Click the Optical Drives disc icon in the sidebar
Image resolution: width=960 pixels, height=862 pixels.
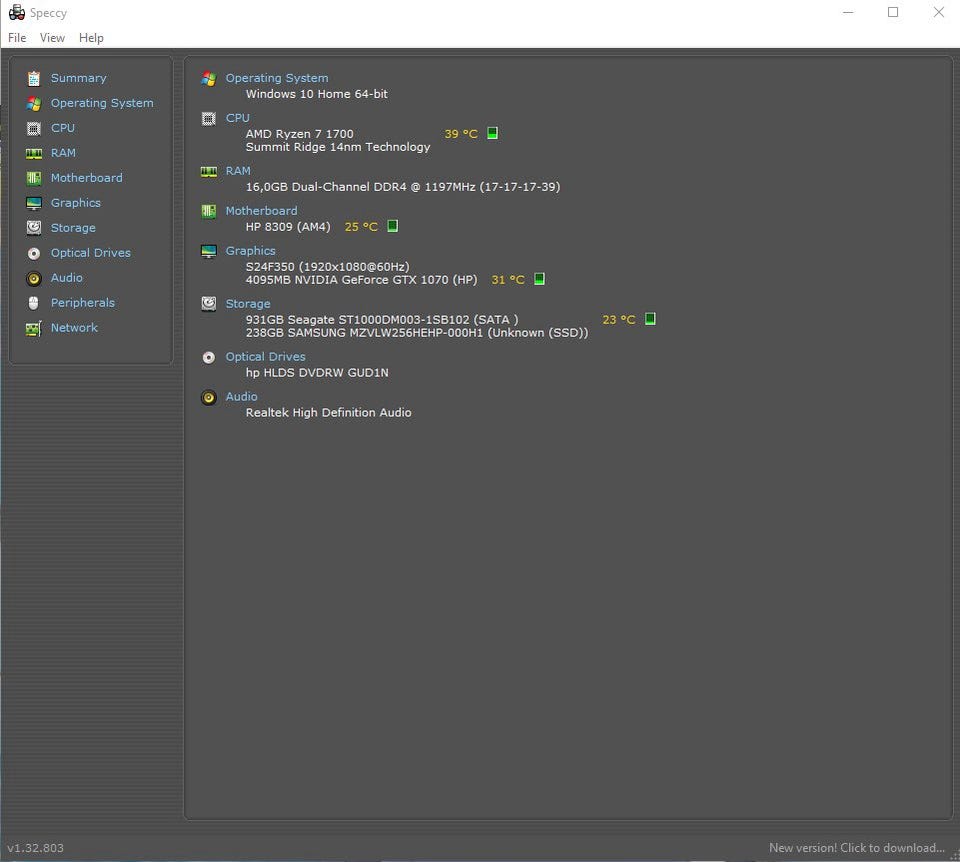34,253
